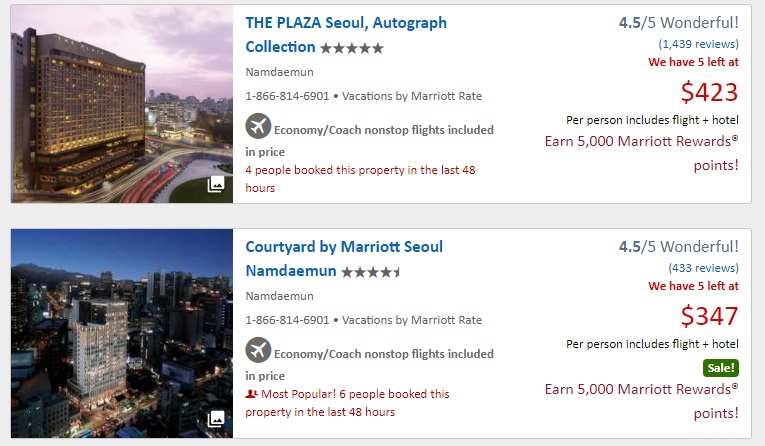Open photo gallery icon on Courtyard image
Viewport: 765px width, 446px height.
point(215,419)
